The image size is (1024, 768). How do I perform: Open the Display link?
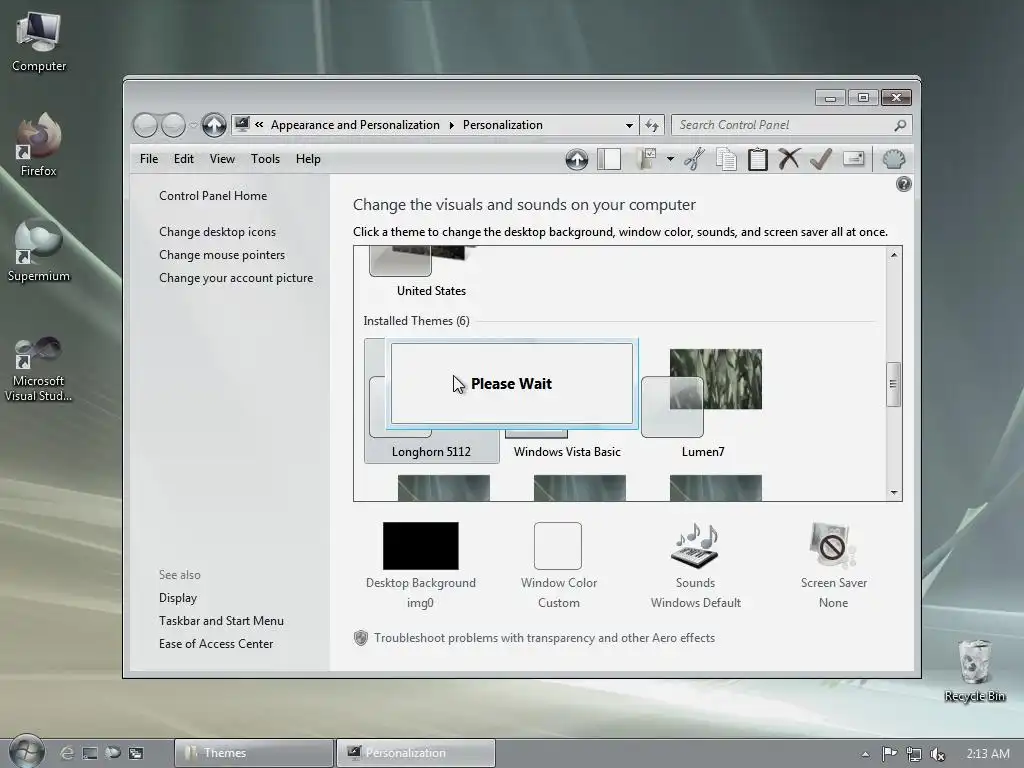(x=178, y=598)
